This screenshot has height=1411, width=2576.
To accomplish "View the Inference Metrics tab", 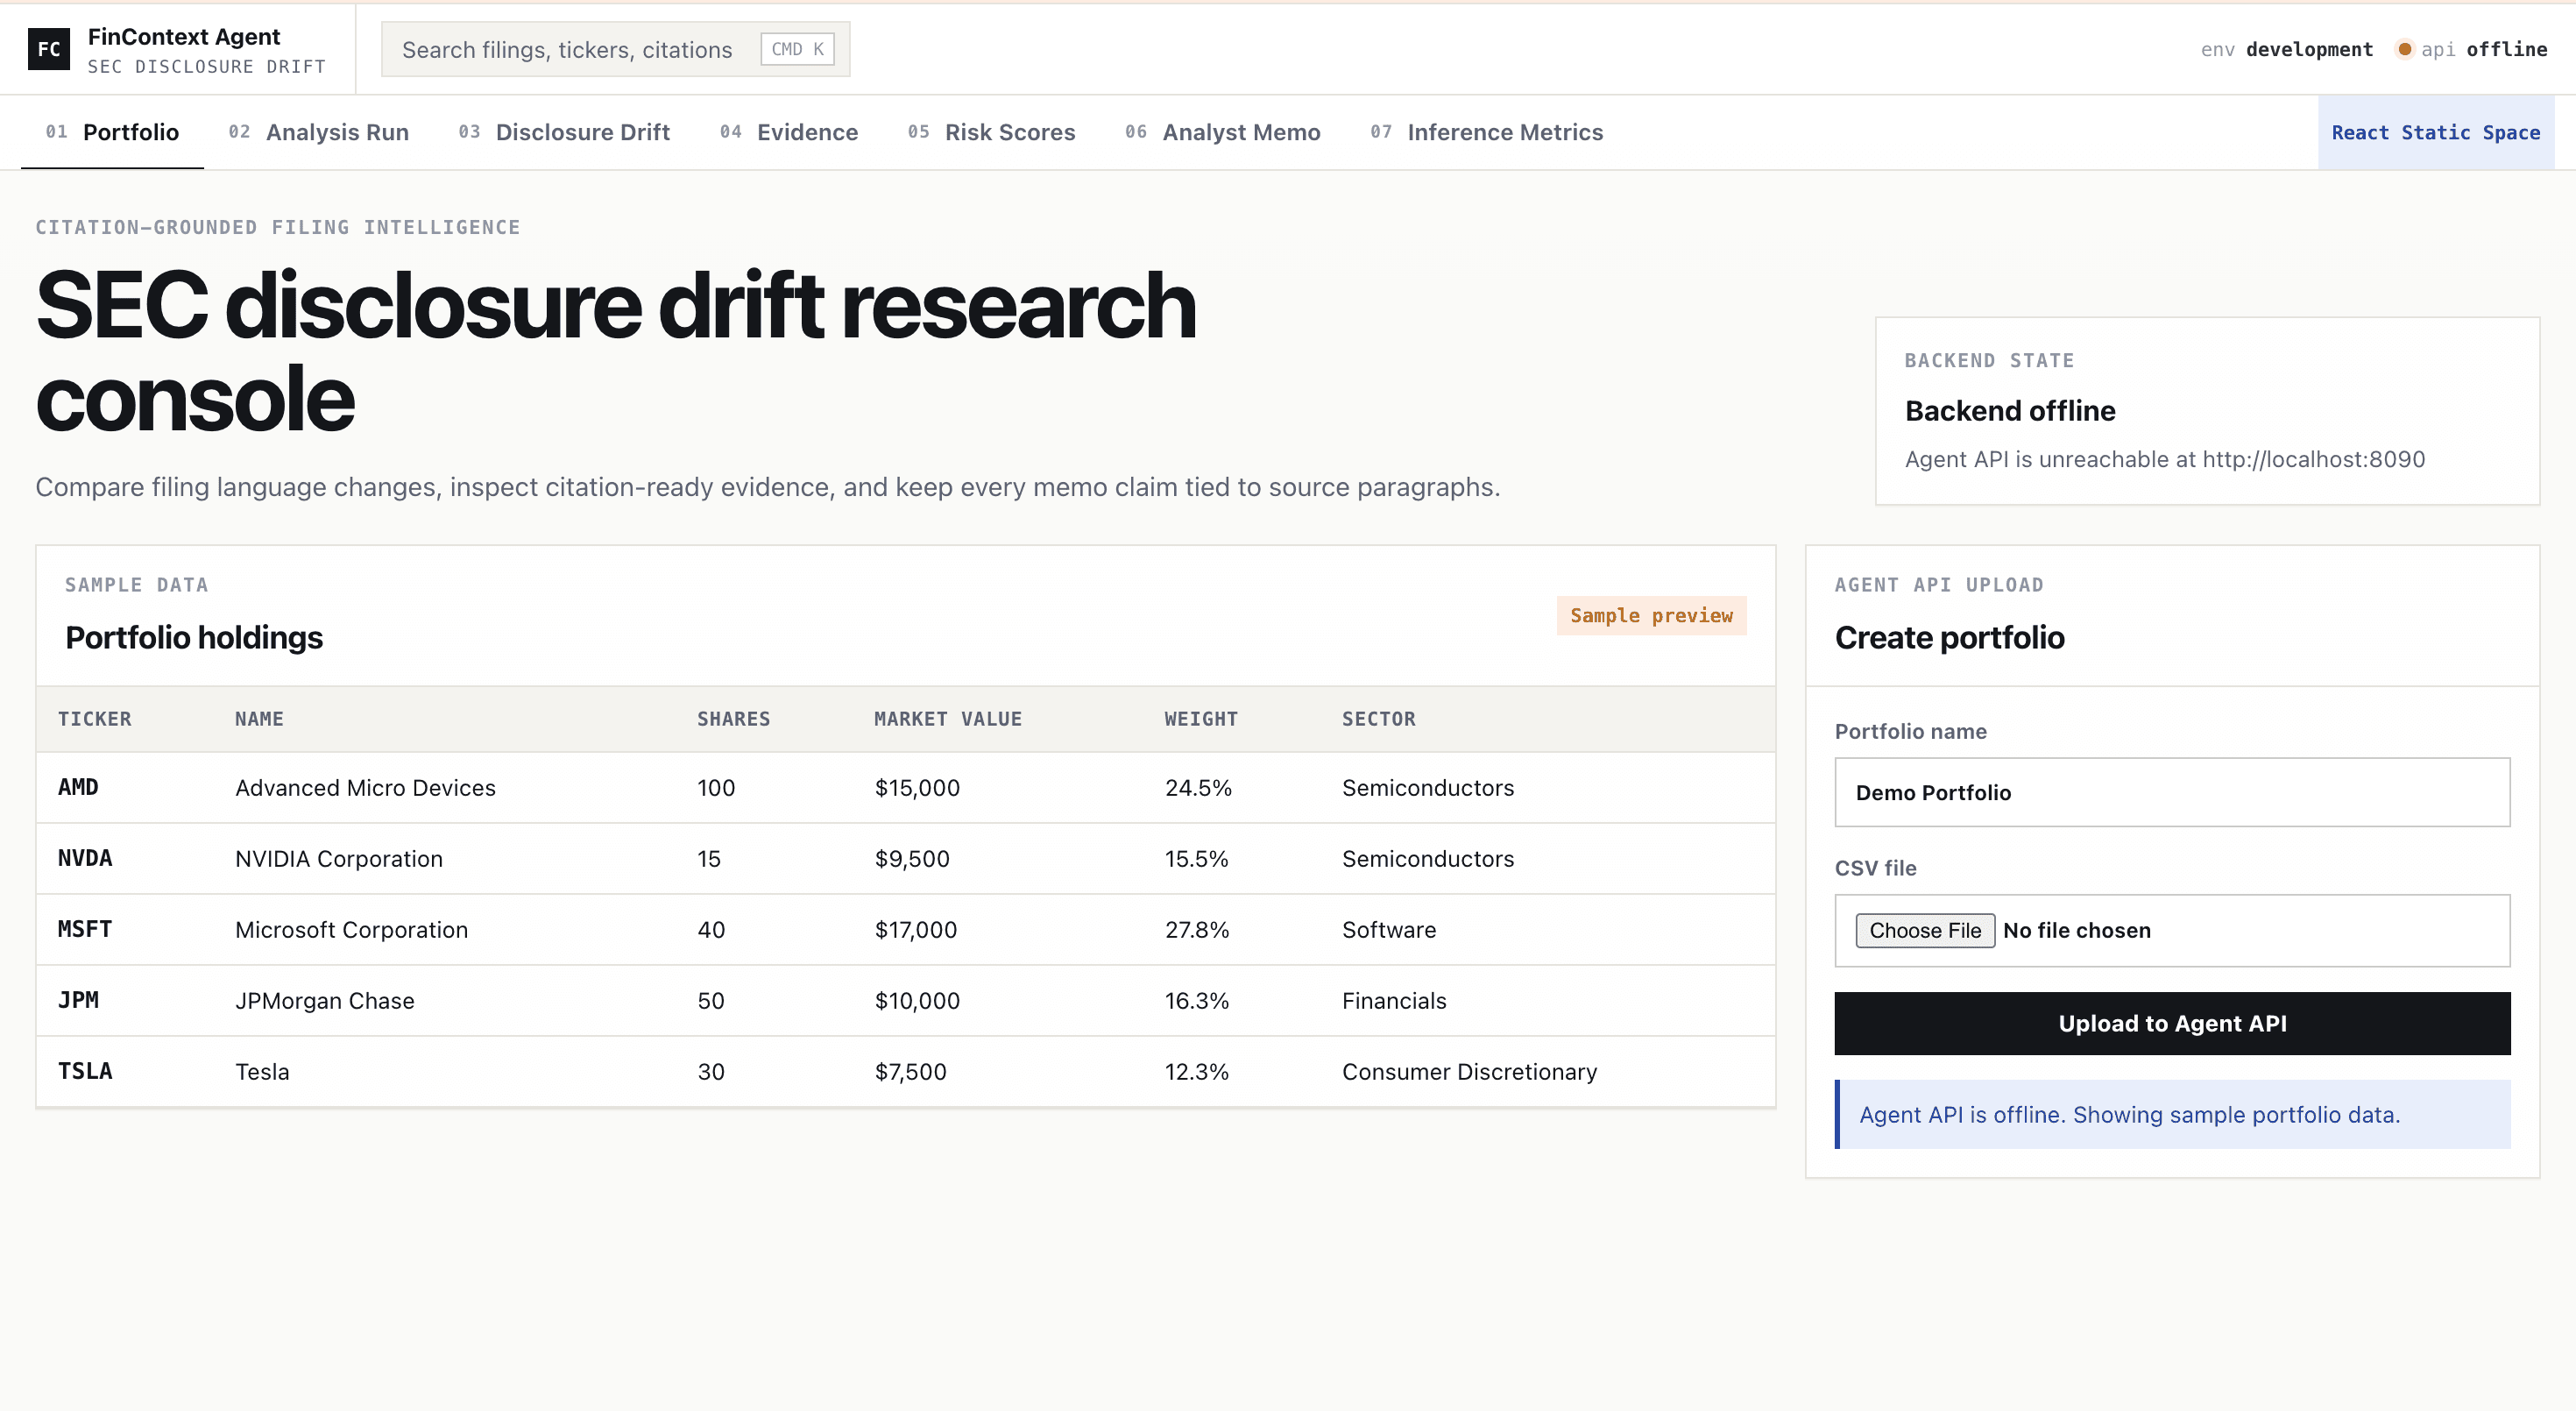I will [x=1486, y=132].
